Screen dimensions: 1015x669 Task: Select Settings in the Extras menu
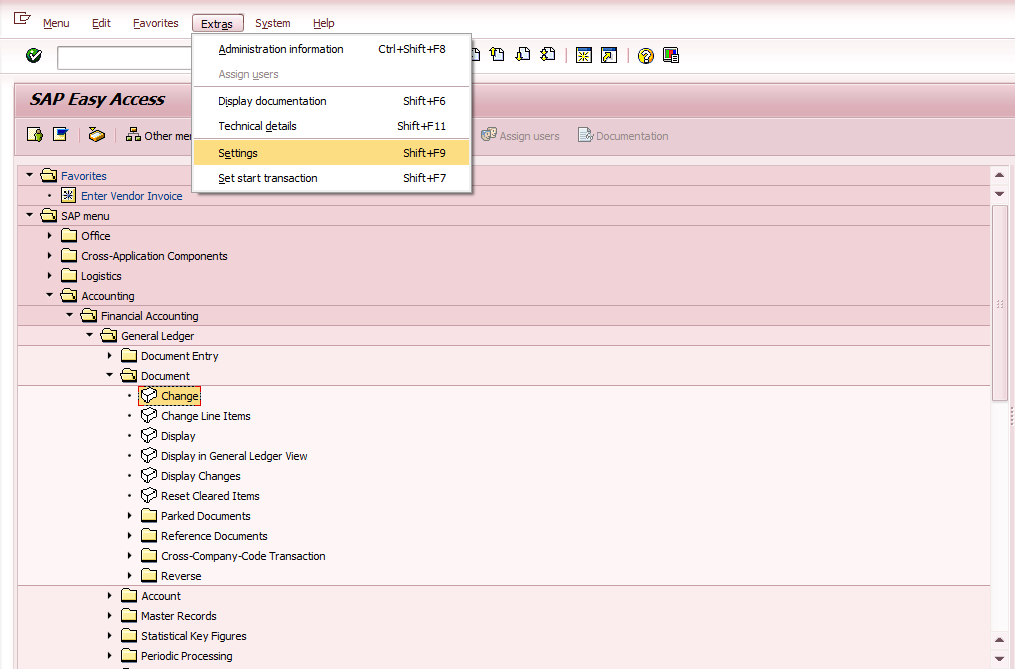pyautogui.click(x=331, y=153)
